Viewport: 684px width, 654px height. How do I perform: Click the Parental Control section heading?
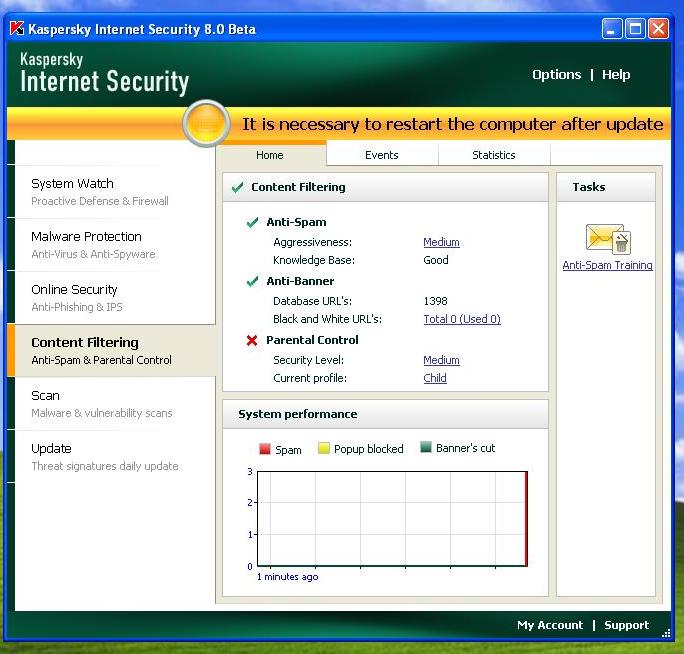pos(312,340)
